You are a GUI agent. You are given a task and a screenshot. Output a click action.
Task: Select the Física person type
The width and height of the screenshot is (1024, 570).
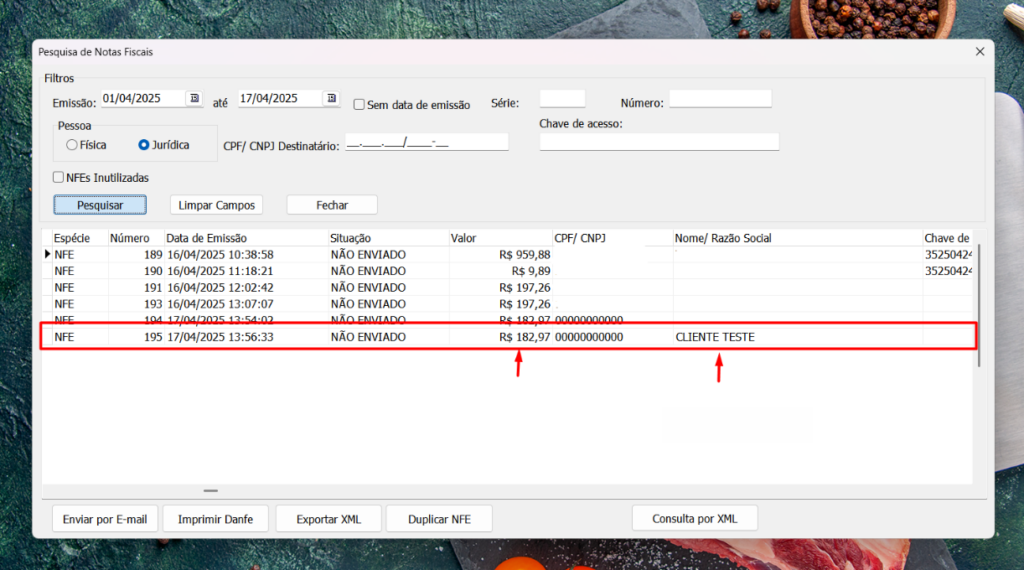72,145
